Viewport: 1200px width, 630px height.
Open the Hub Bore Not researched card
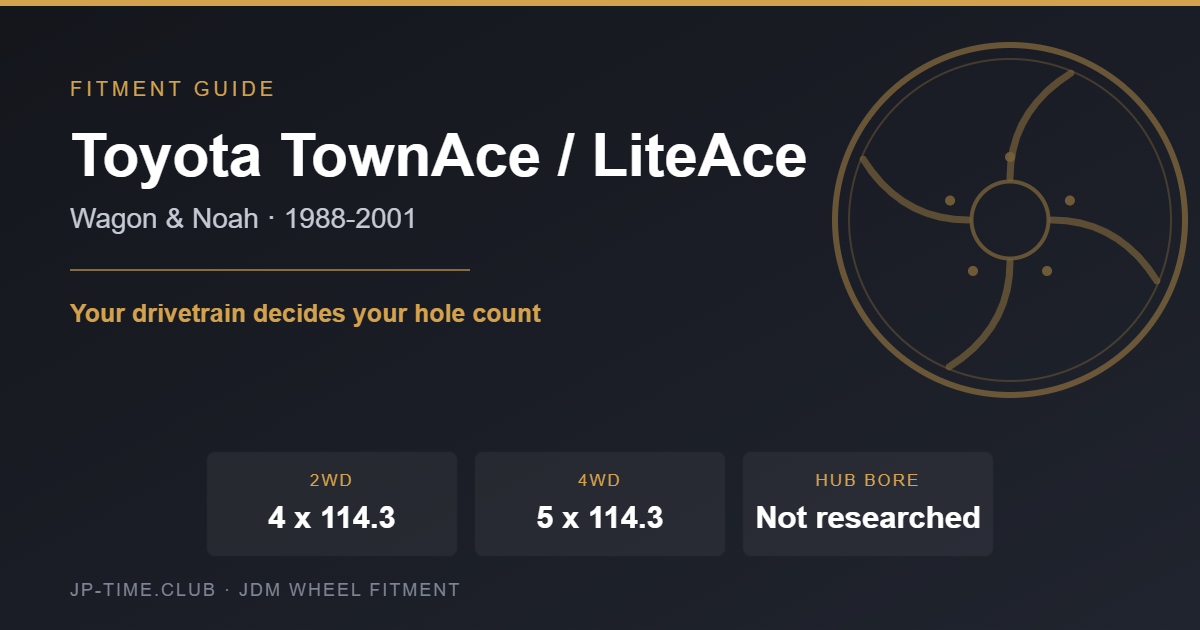(x=868, y=504)
